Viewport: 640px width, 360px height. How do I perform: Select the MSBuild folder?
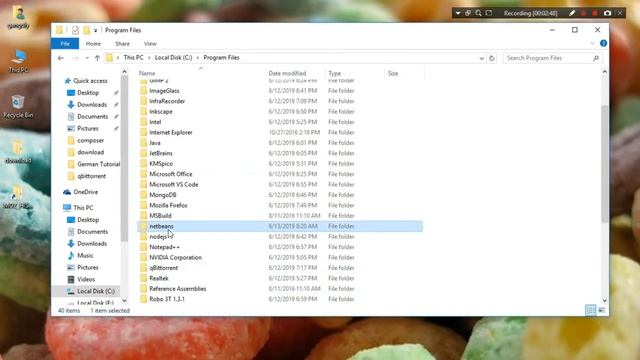click(x=160, y=216)
